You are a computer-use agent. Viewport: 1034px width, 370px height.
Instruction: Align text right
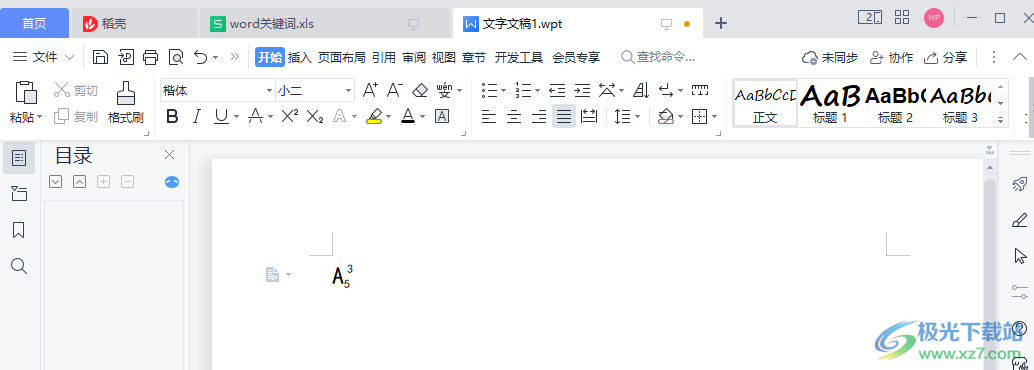(539, 117)
